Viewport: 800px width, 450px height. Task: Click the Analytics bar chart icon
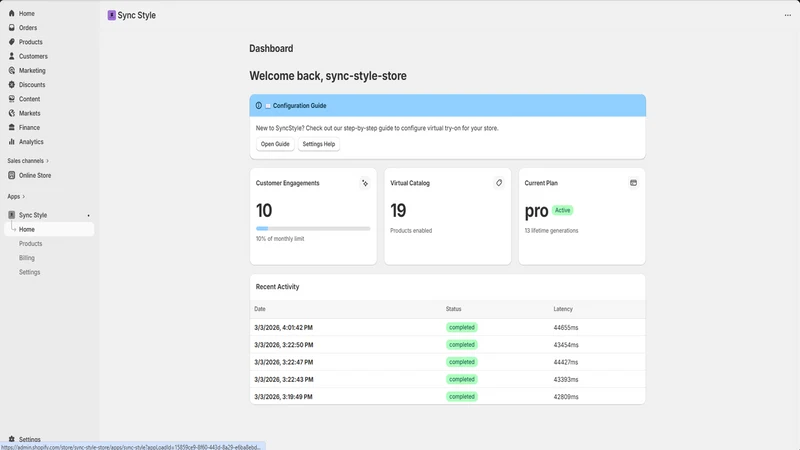[12, 142]
